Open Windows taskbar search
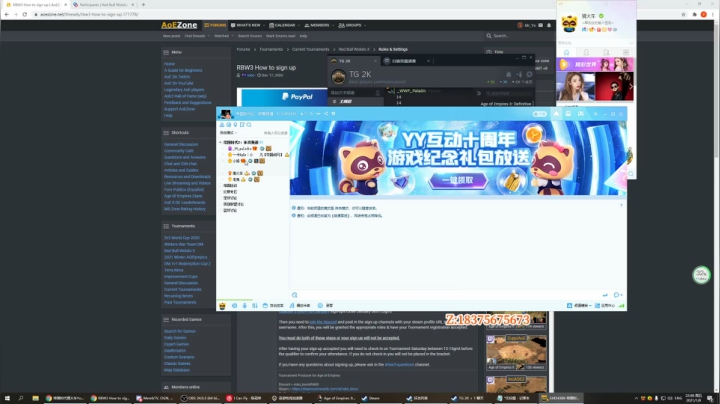The width and height of the screenshot is (720, 404). coord(21,398)
